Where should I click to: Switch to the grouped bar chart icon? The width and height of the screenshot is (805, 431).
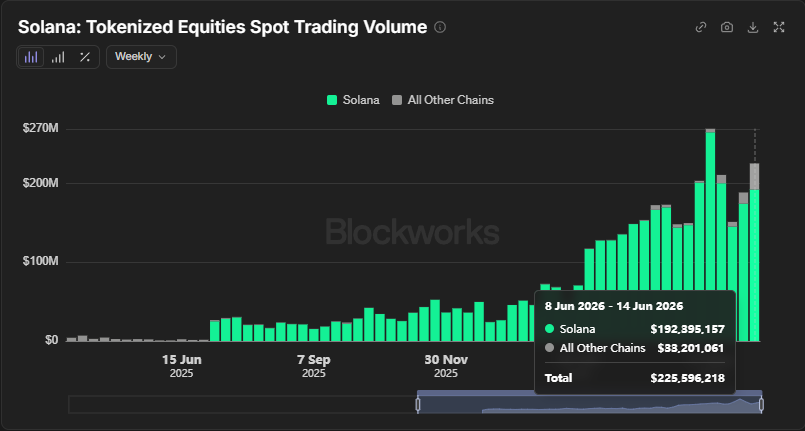coord(58,57)
